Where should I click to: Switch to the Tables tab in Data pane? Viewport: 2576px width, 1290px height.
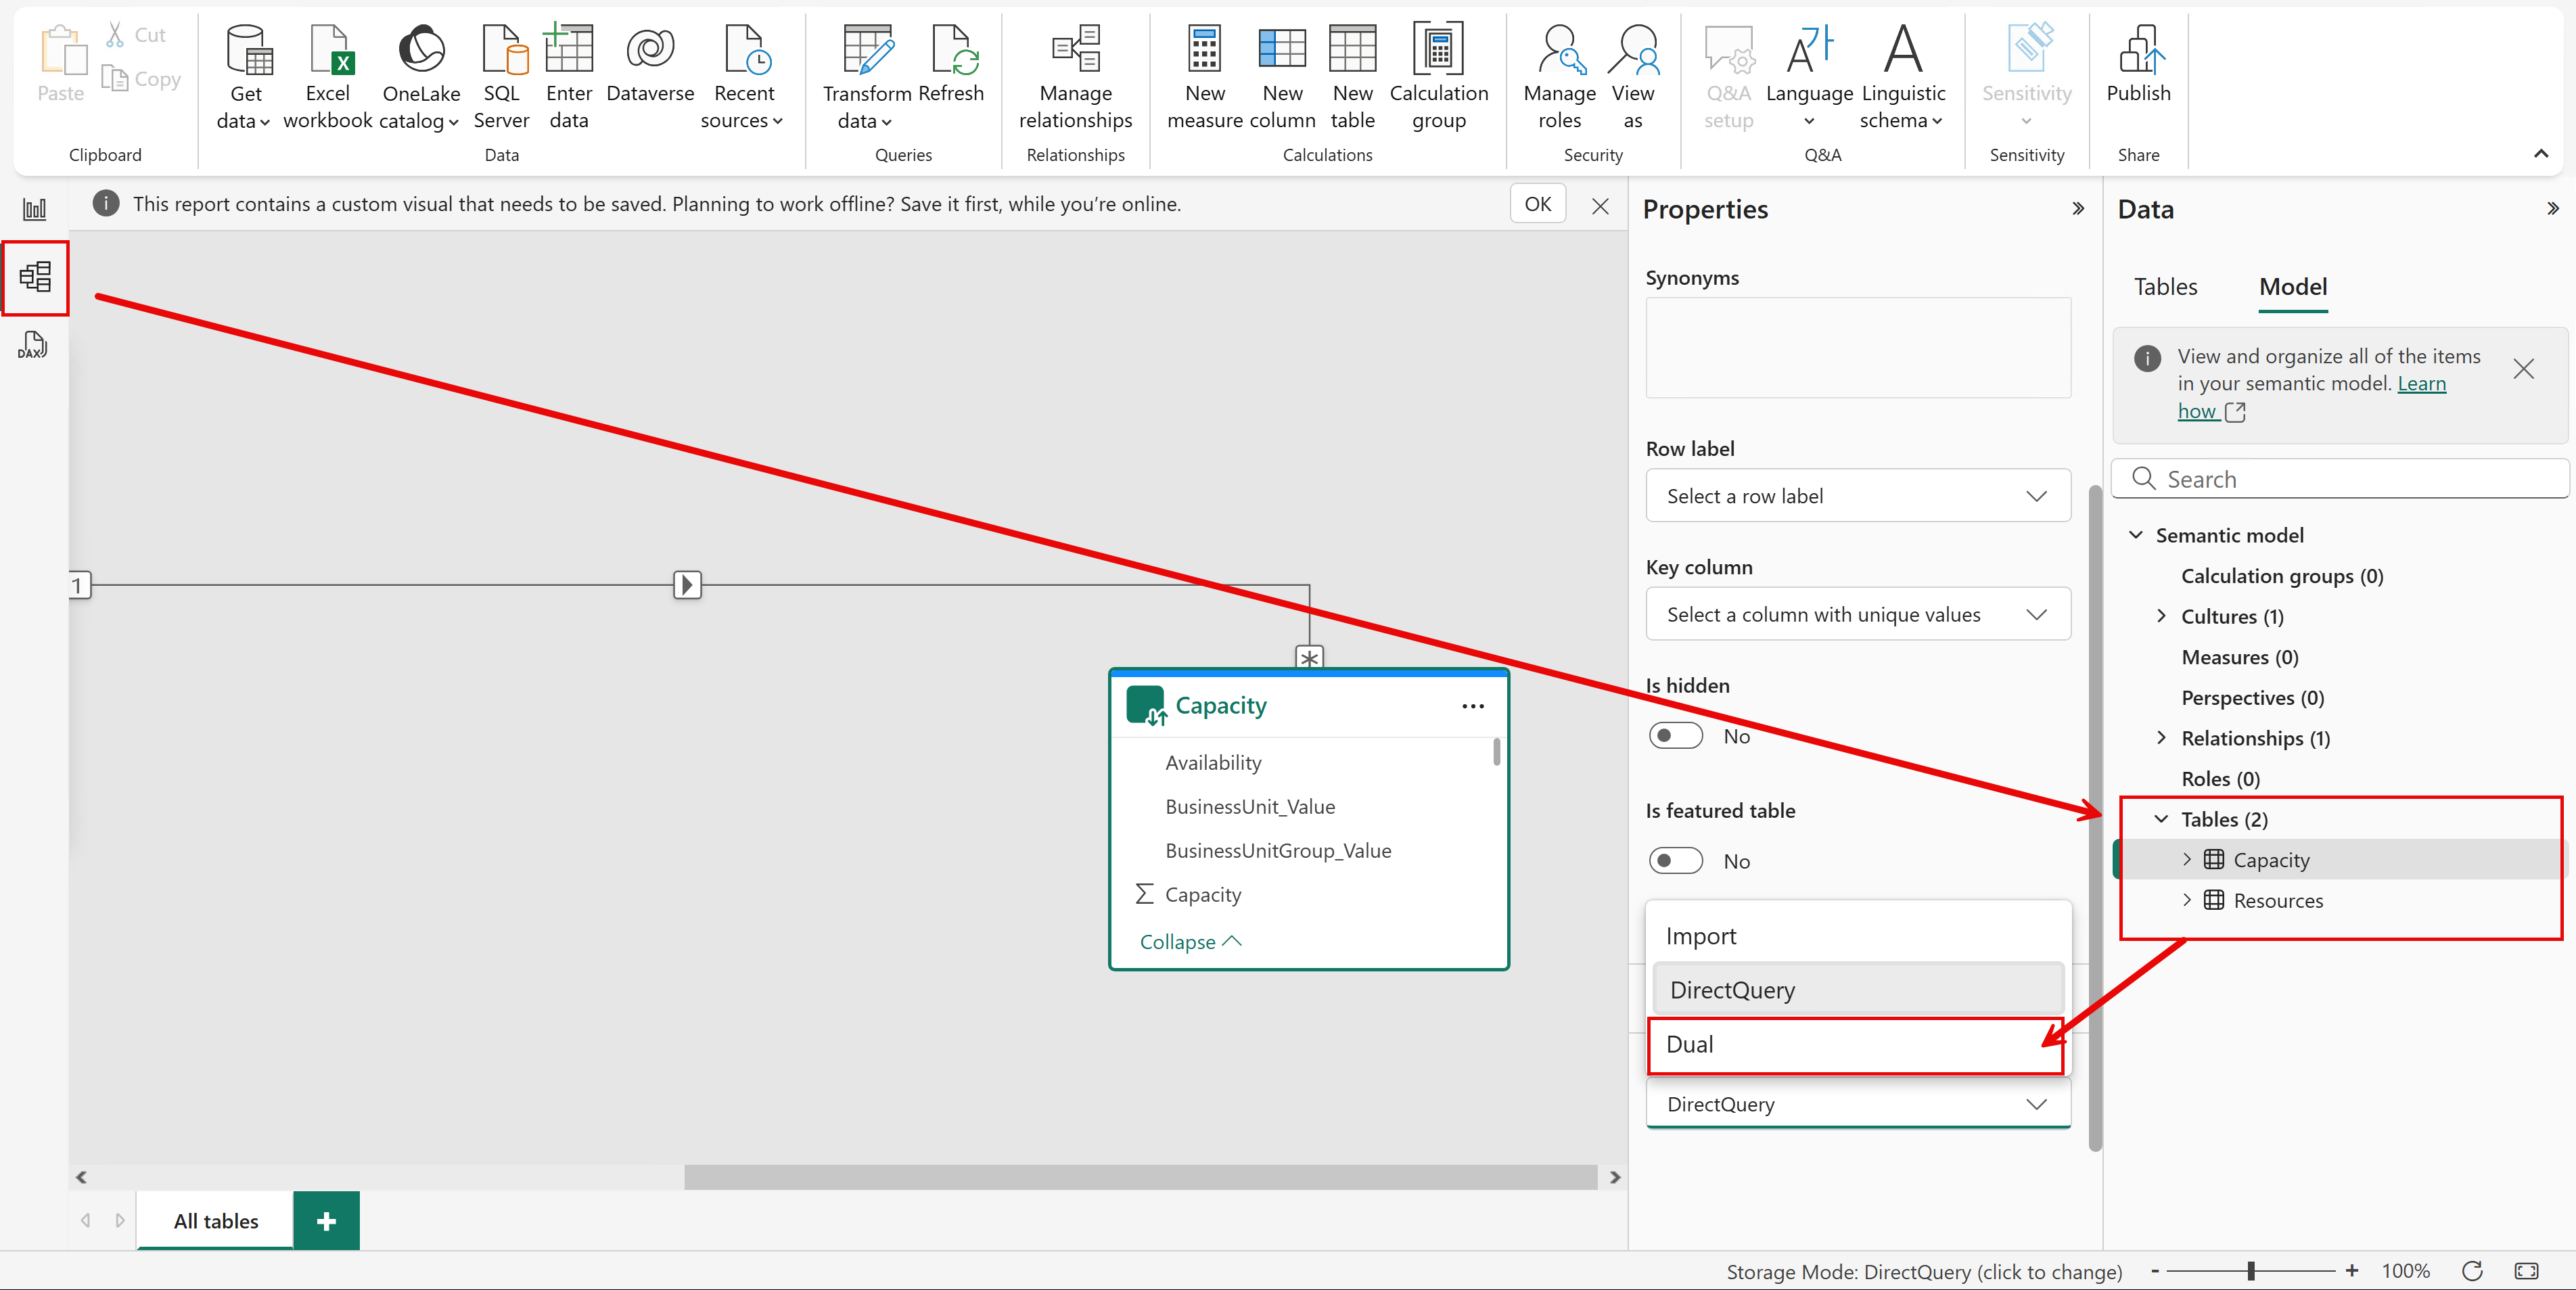click(x=2165, y=287)
